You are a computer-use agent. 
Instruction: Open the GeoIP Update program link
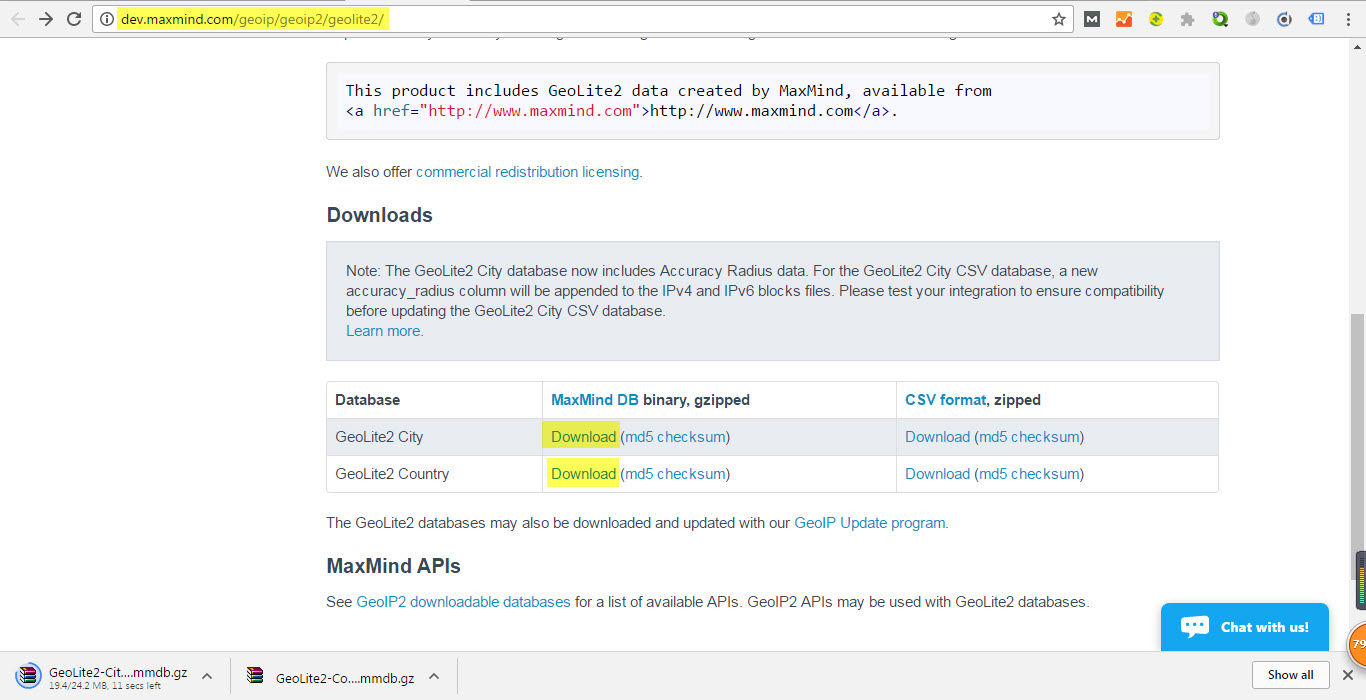click(870, 523)
